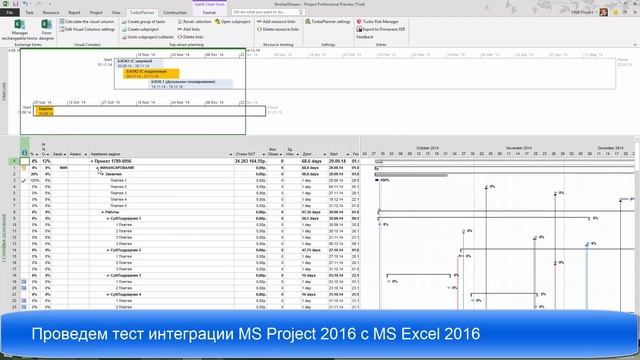Open the Gantt Chart Tools Format tab
The image size is (640, 360).
pyautogui.click(x=209, y=13)
